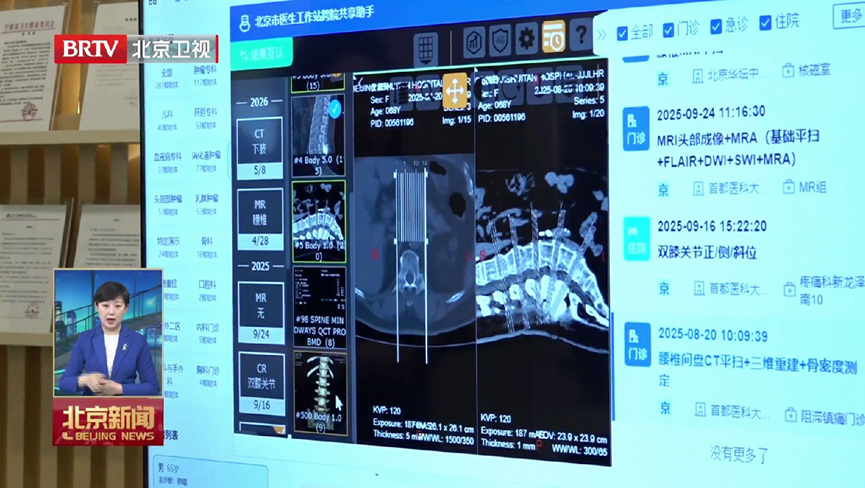
Task: Select the CR 双膝关节 9/16 study
Action: (x=261, y=383)
